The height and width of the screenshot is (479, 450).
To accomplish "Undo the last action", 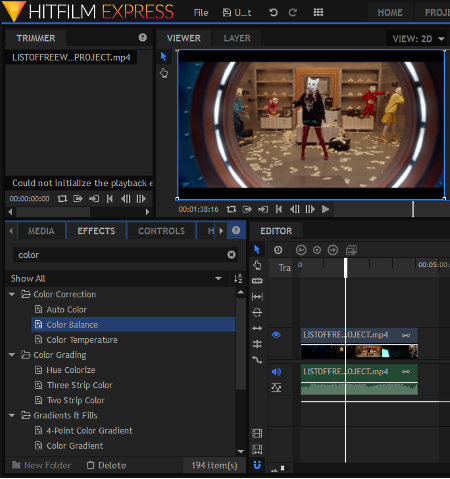I will [x=273, y=13].
